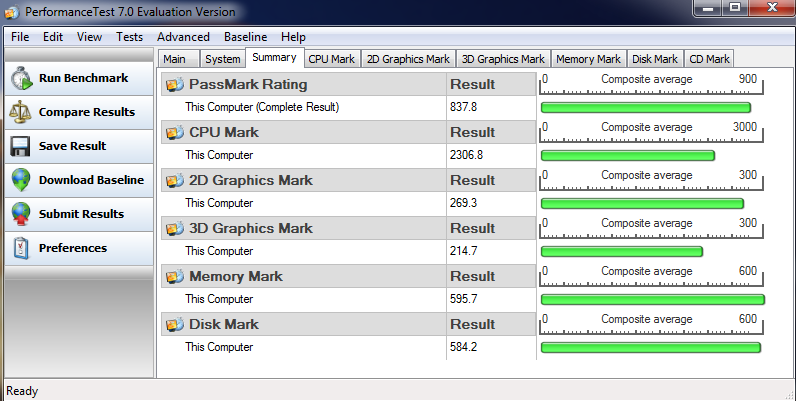The image size is (796, 401).
Task: Switch to the CPU Mark tab
Action: (332, 59)
